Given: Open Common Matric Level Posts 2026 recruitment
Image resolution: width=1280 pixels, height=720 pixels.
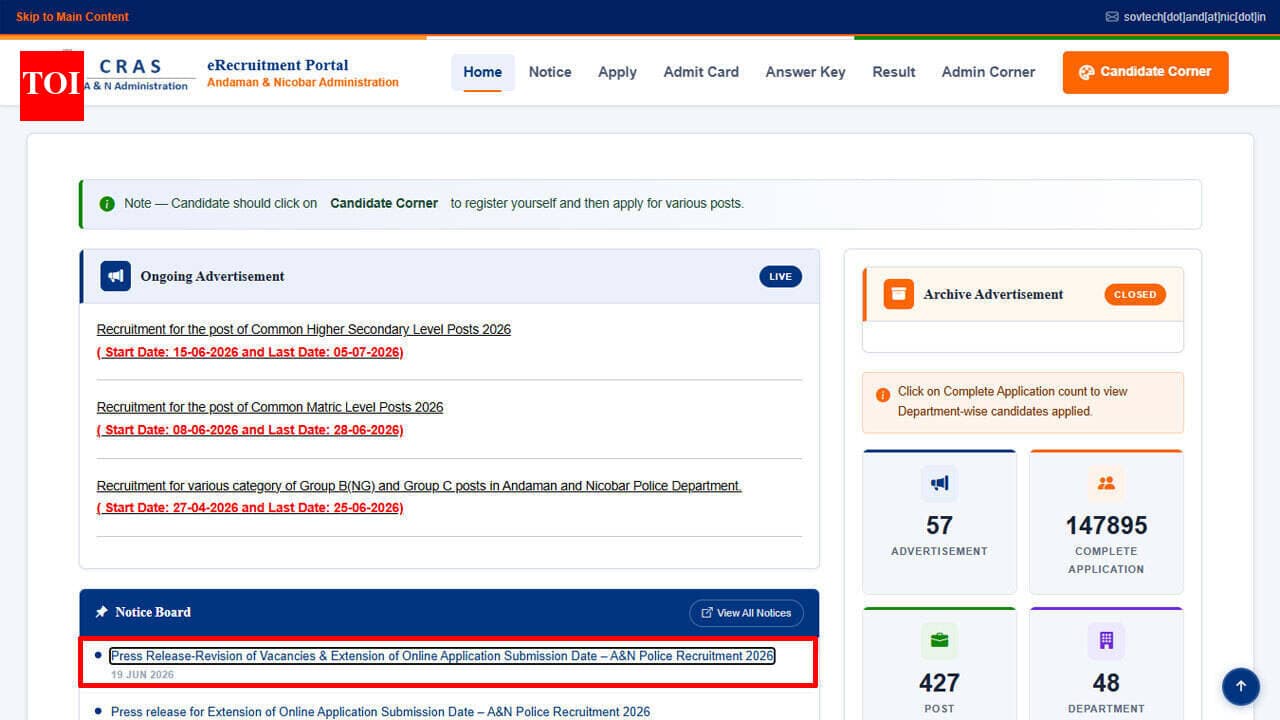Looking at the screenshot, I should 270,407.
